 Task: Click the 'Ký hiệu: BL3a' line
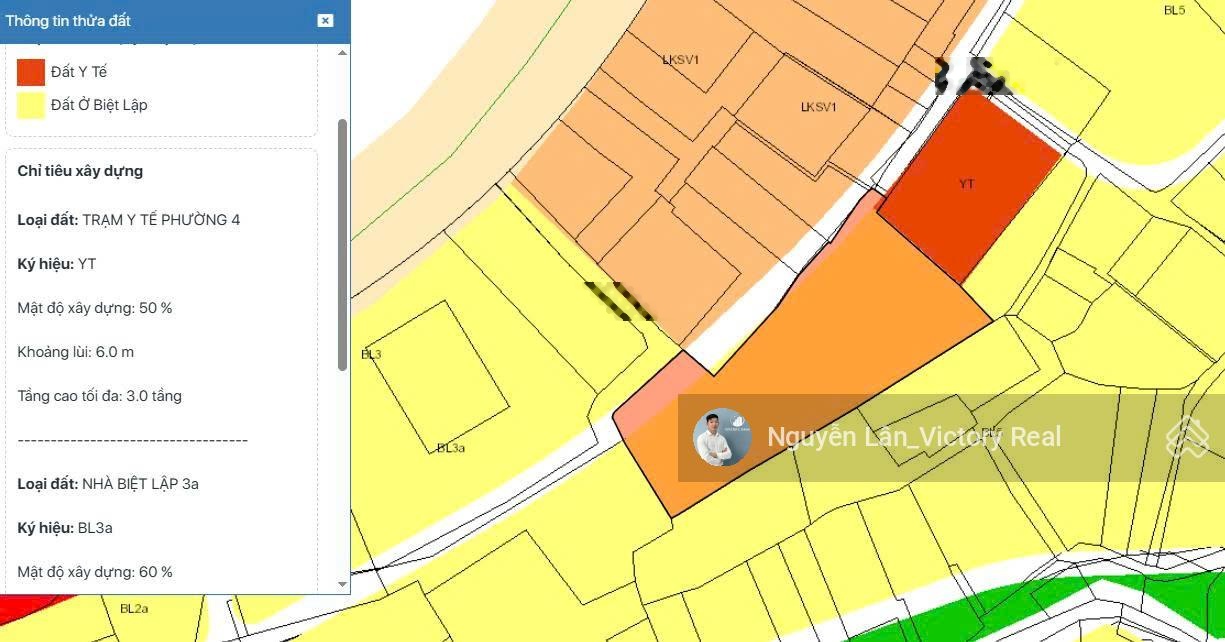pyautogui.click(x=65, y=528)
